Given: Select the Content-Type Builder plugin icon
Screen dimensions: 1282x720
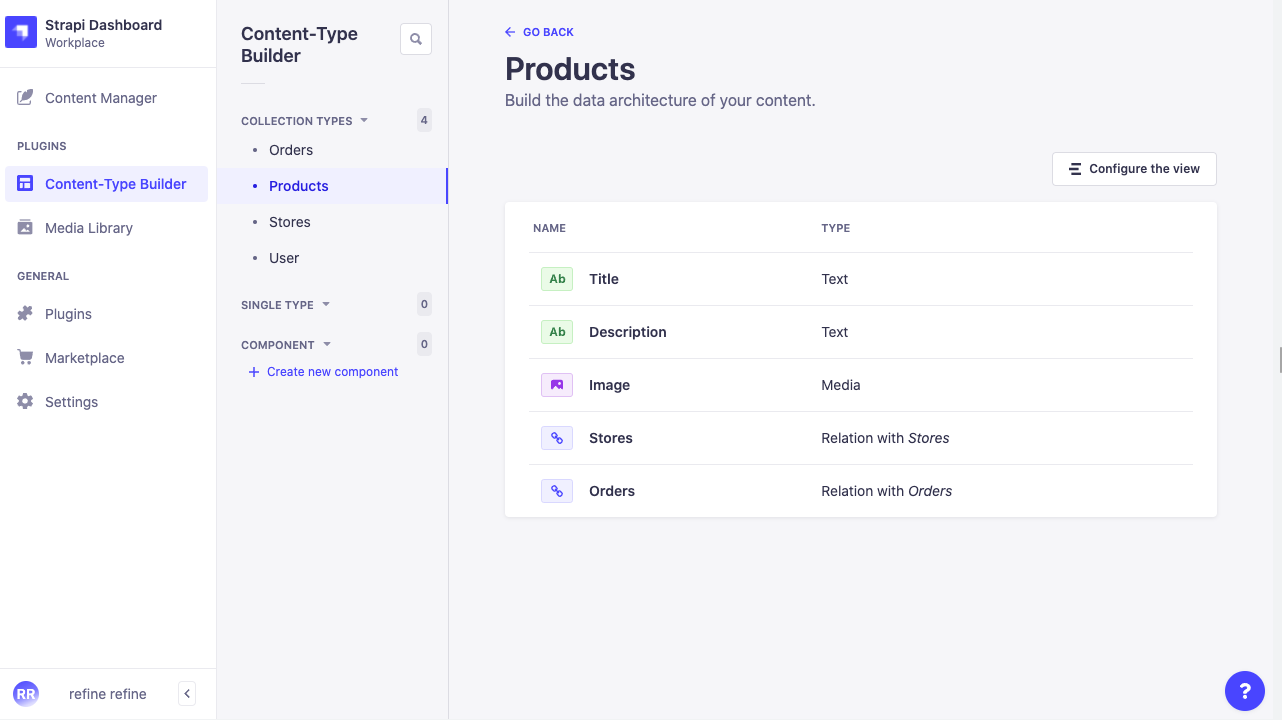Looking at the screenshot, I should click(x=24, y=184).
